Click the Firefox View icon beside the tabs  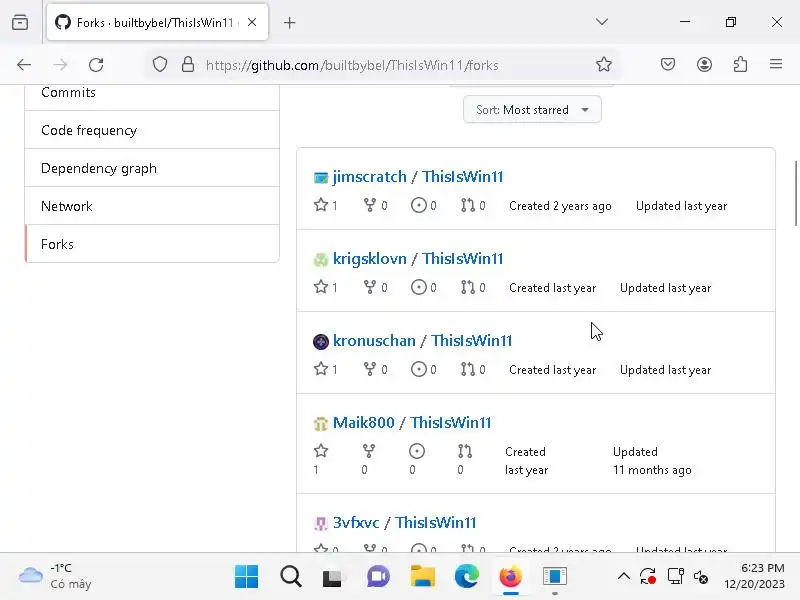coord(20,22)
